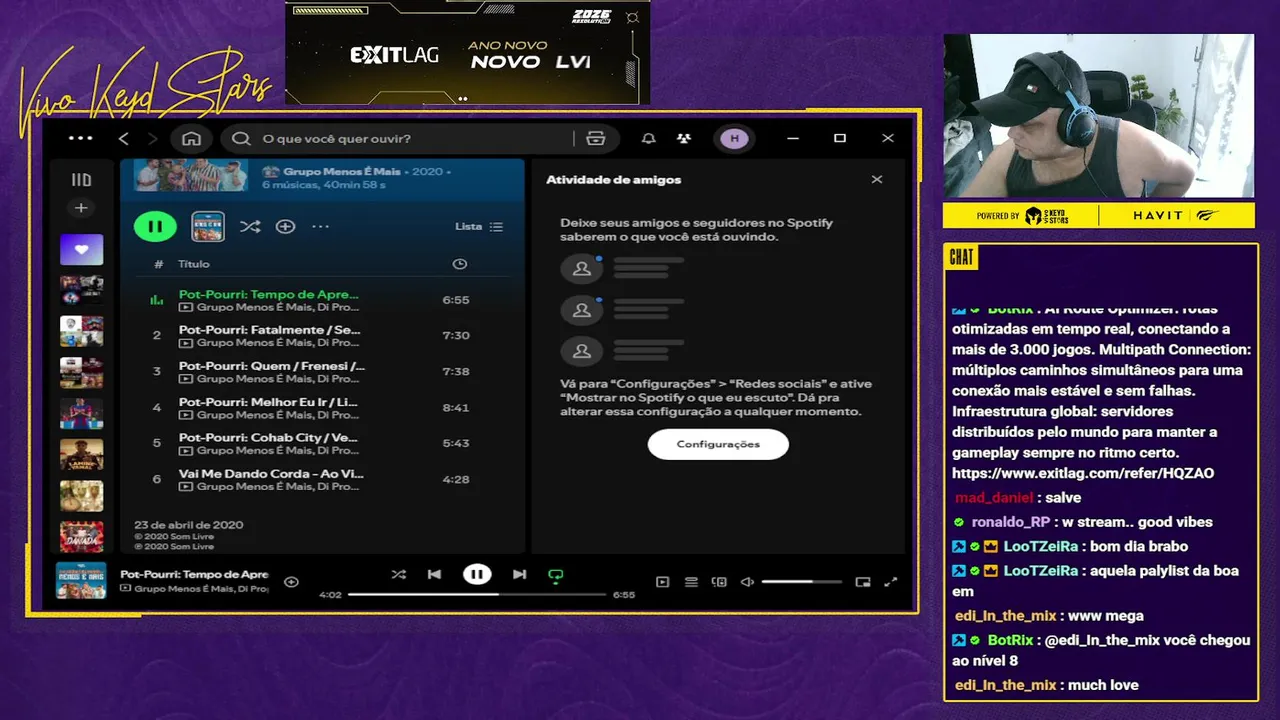Close the 'Atividade de amigos' panel
This screenshot has height=720, width=1280.
click(877, 180)
